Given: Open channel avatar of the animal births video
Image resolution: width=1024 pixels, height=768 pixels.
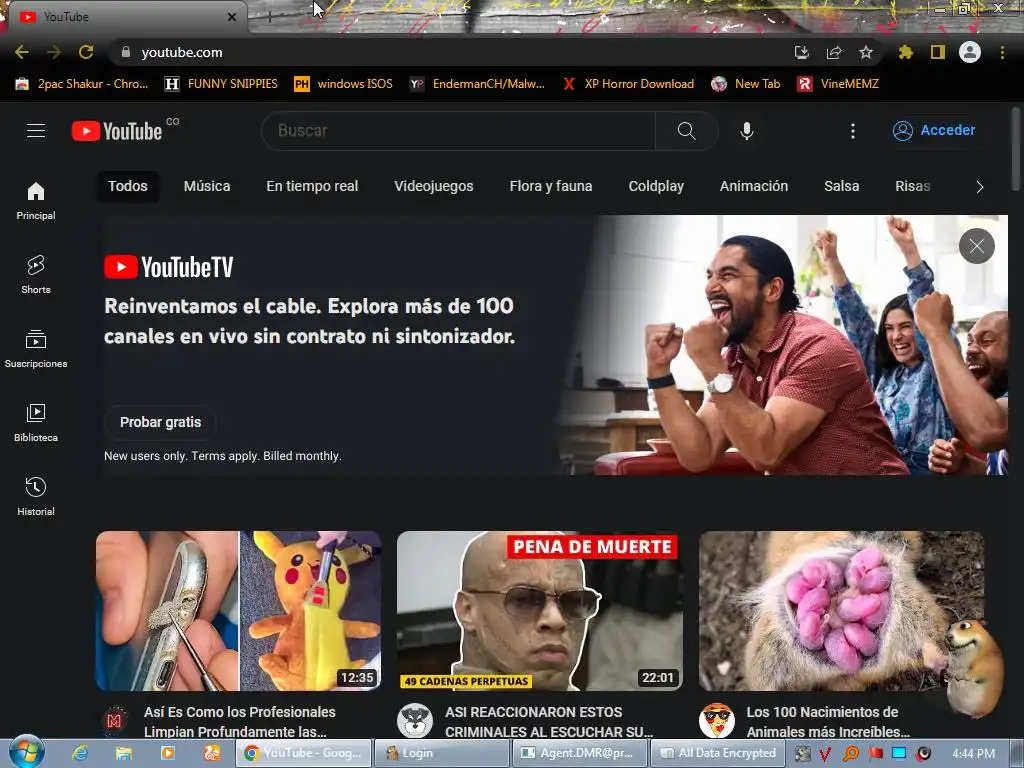Looking at the screenshot, I should point(716,720).
